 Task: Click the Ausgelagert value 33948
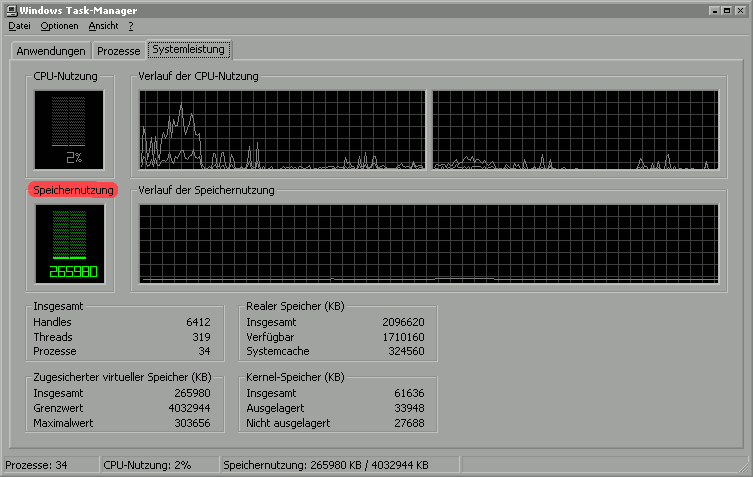click(409, 408)
